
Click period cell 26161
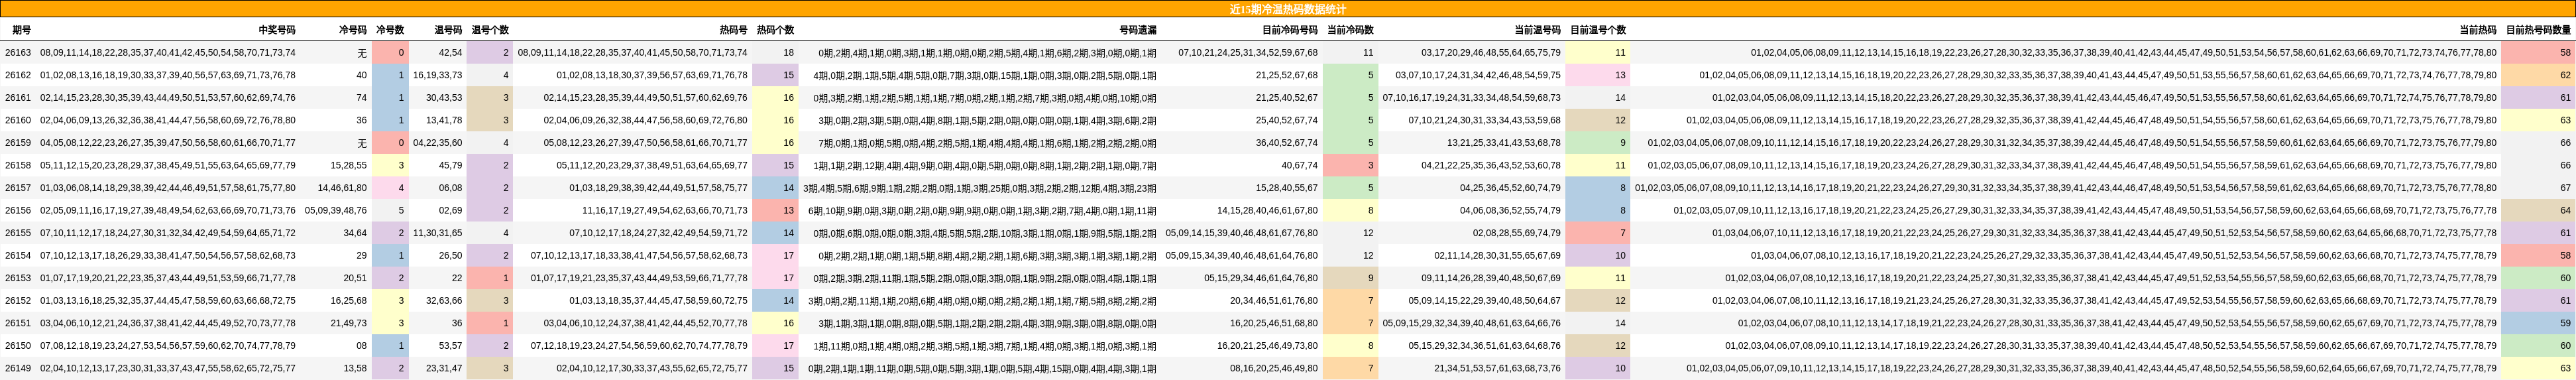pos(18,98)
